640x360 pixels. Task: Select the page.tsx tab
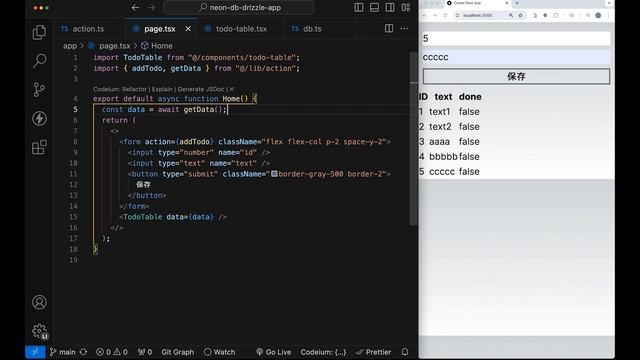(x=160, y=29)
